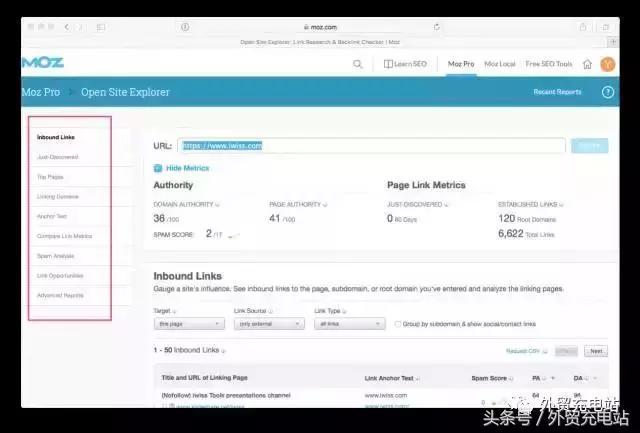
Task: Go to home via house icon
Action: pos(587,64)
